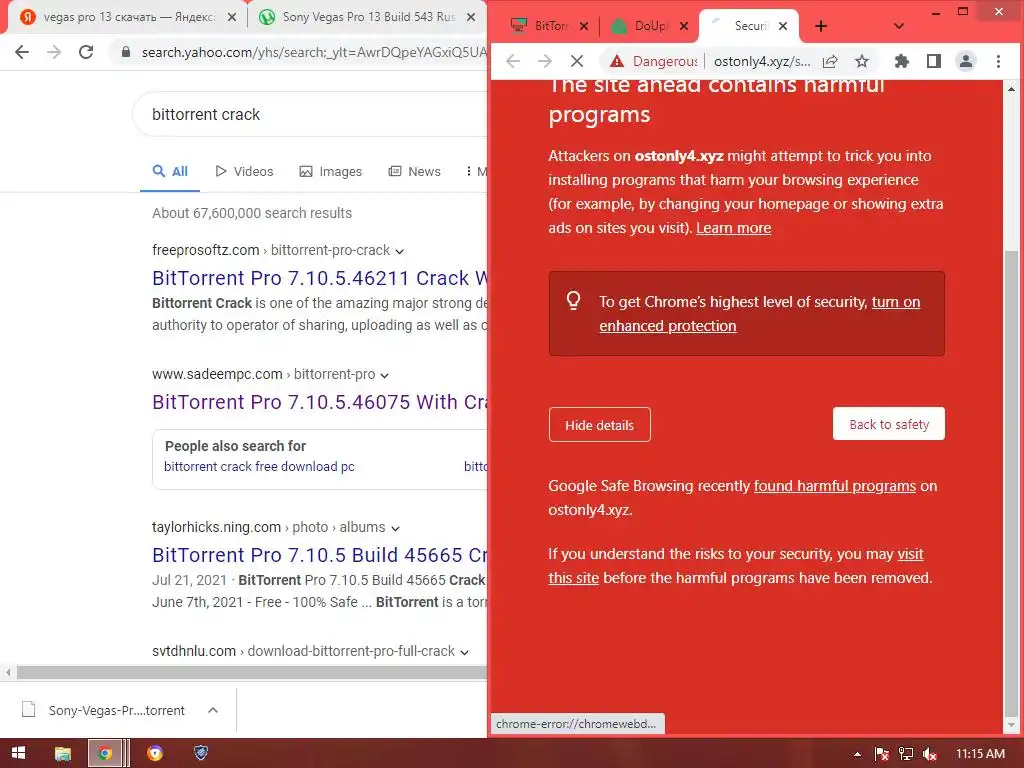Expand dropdown next to svtdhnlu.com result
Image resolution: width=1024 pixels, height=768 pixels.
(x=464, y=652)
